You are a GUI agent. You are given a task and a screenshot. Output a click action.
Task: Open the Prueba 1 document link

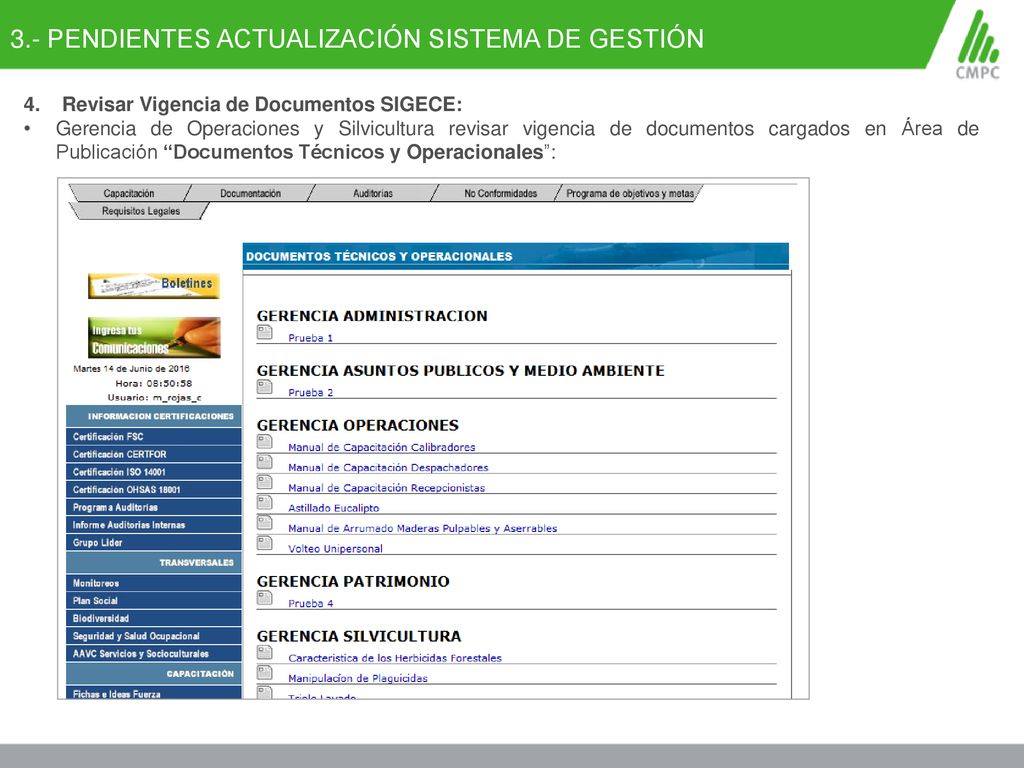(x=310, y=338)
